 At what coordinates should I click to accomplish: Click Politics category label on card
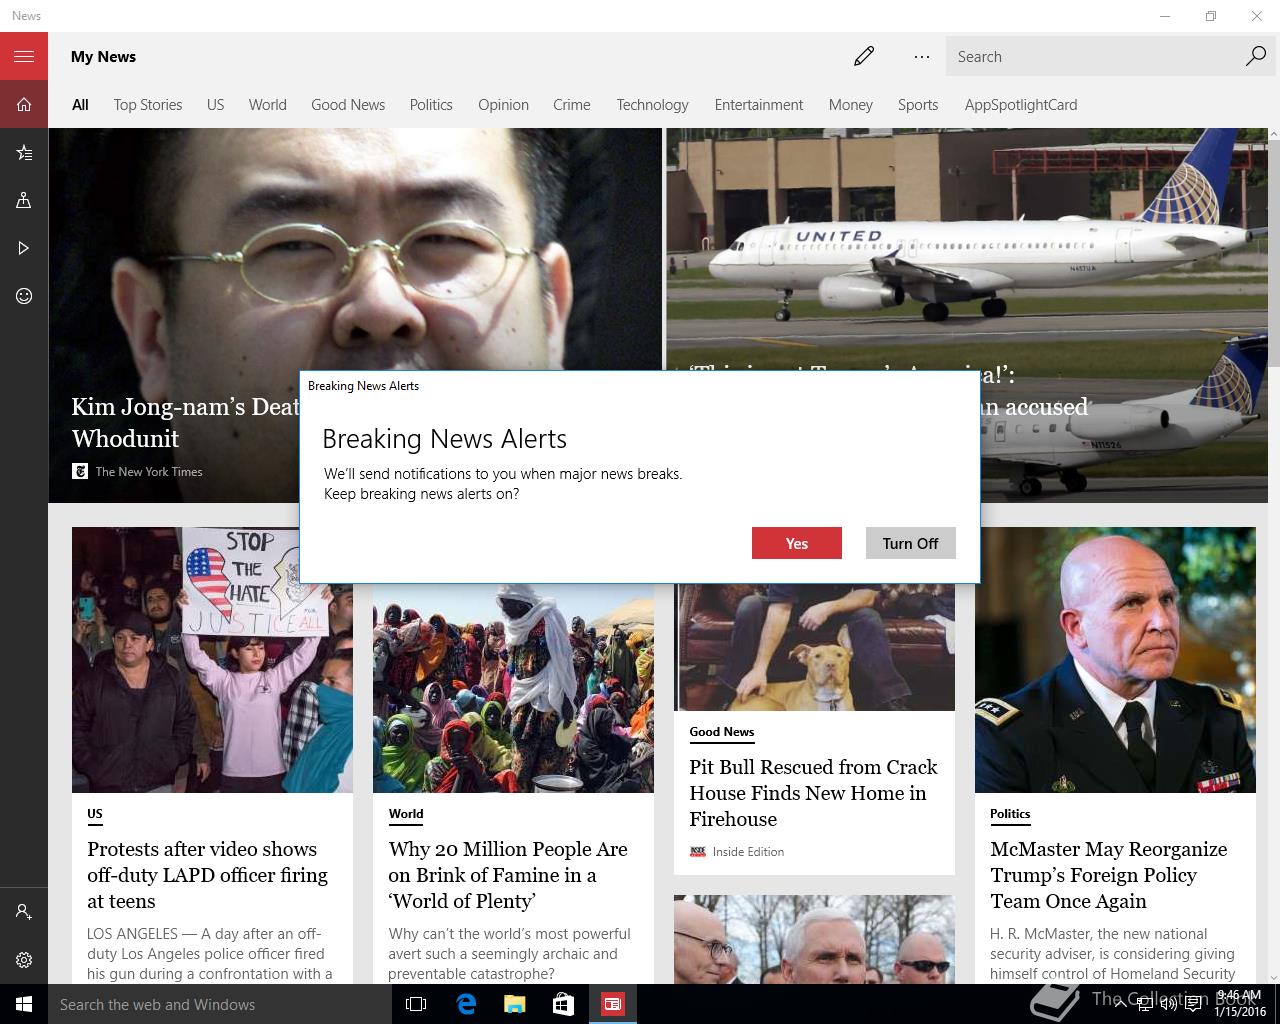tap(1010, 814)
